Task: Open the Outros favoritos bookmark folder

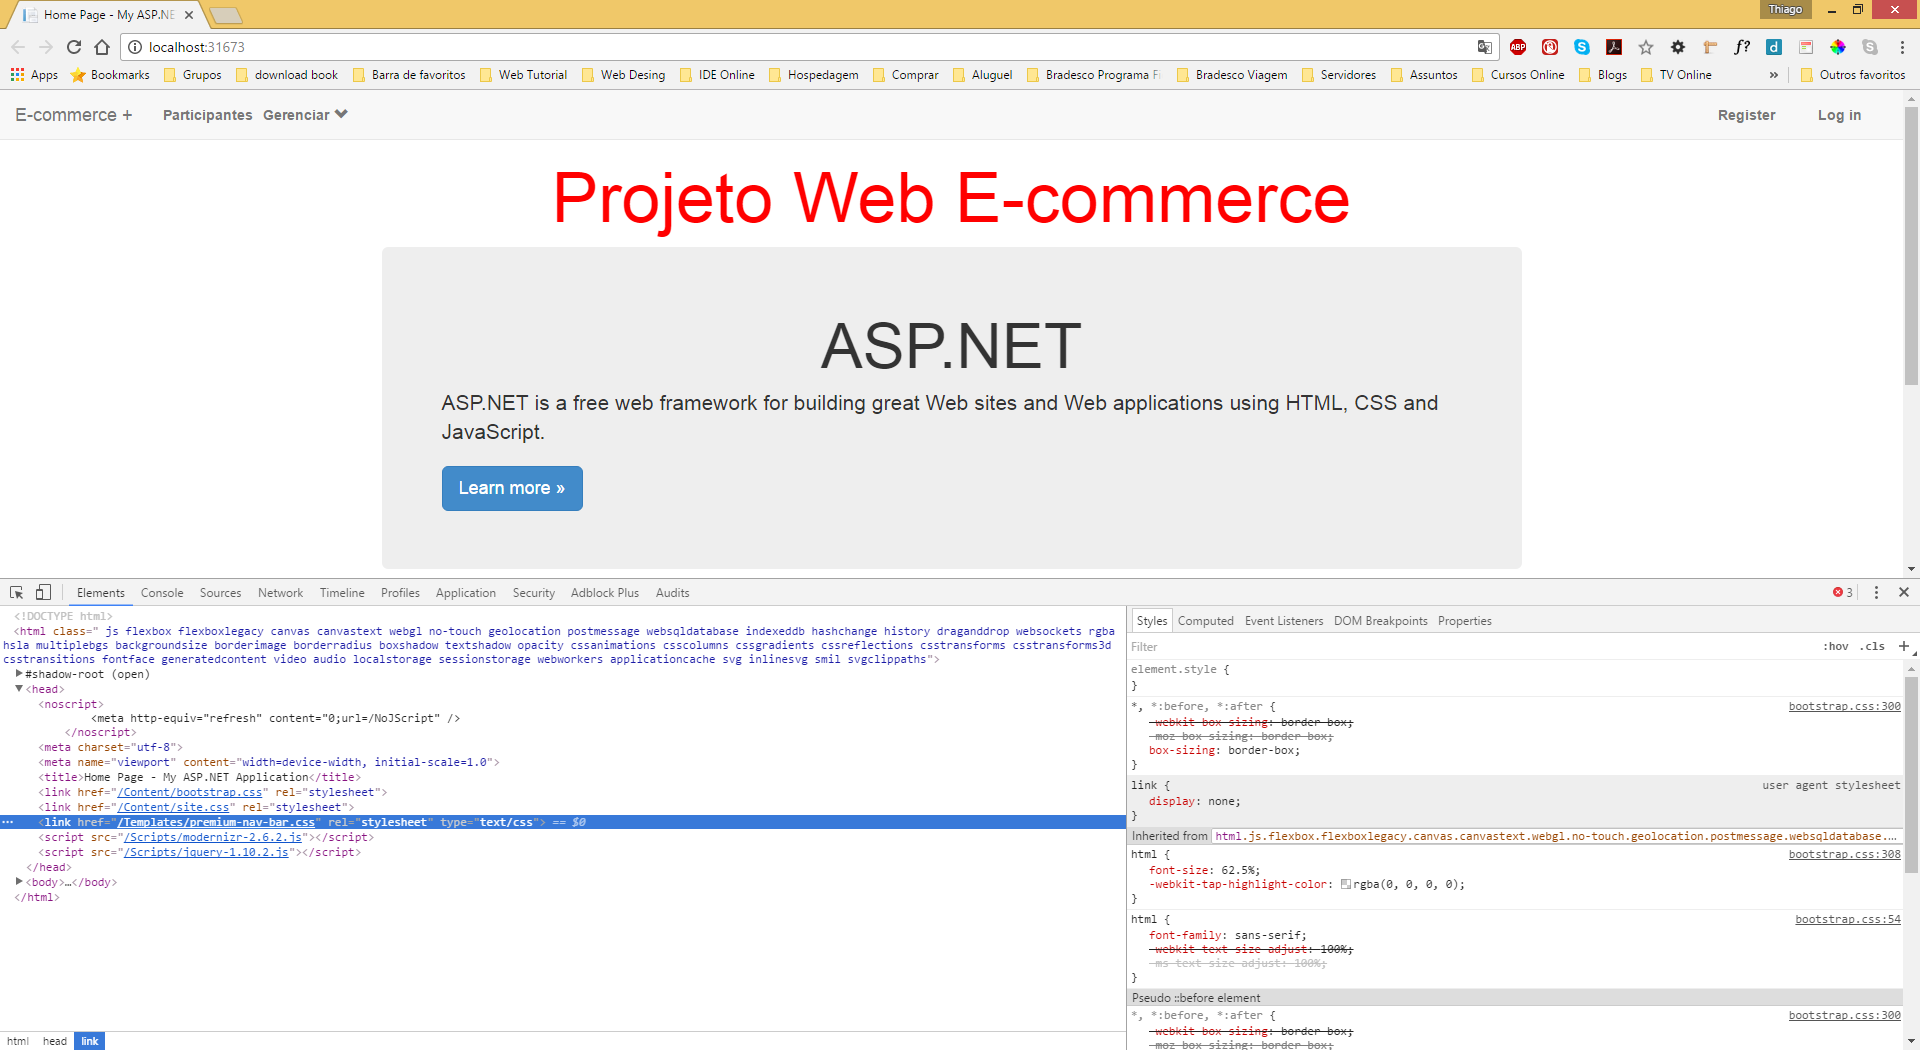Action: (1853, 75)
